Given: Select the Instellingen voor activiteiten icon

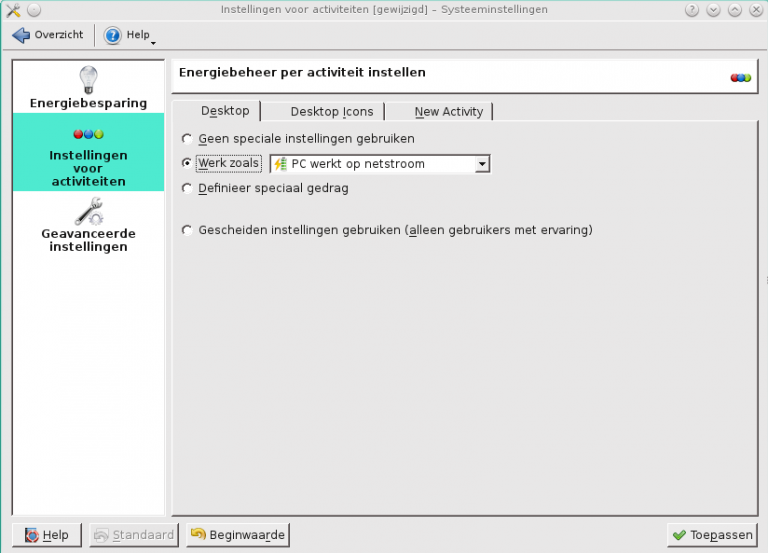Looking at the screenshot, I should click(88, 134).
